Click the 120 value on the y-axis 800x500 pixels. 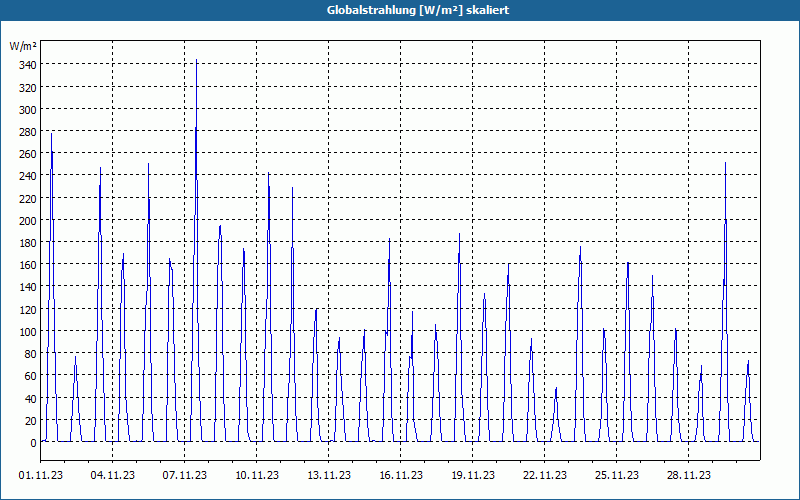pos(28,310)
